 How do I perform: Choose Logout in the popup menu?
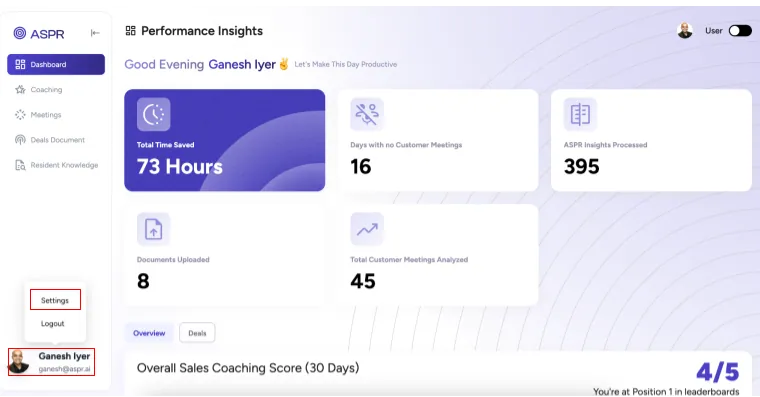[x=53, y=323]
